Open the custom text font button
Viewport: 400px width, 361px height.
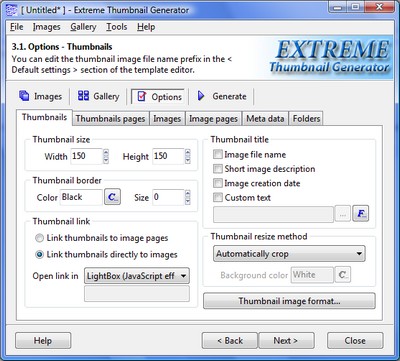pyautogui.click(x=361, y=214)
